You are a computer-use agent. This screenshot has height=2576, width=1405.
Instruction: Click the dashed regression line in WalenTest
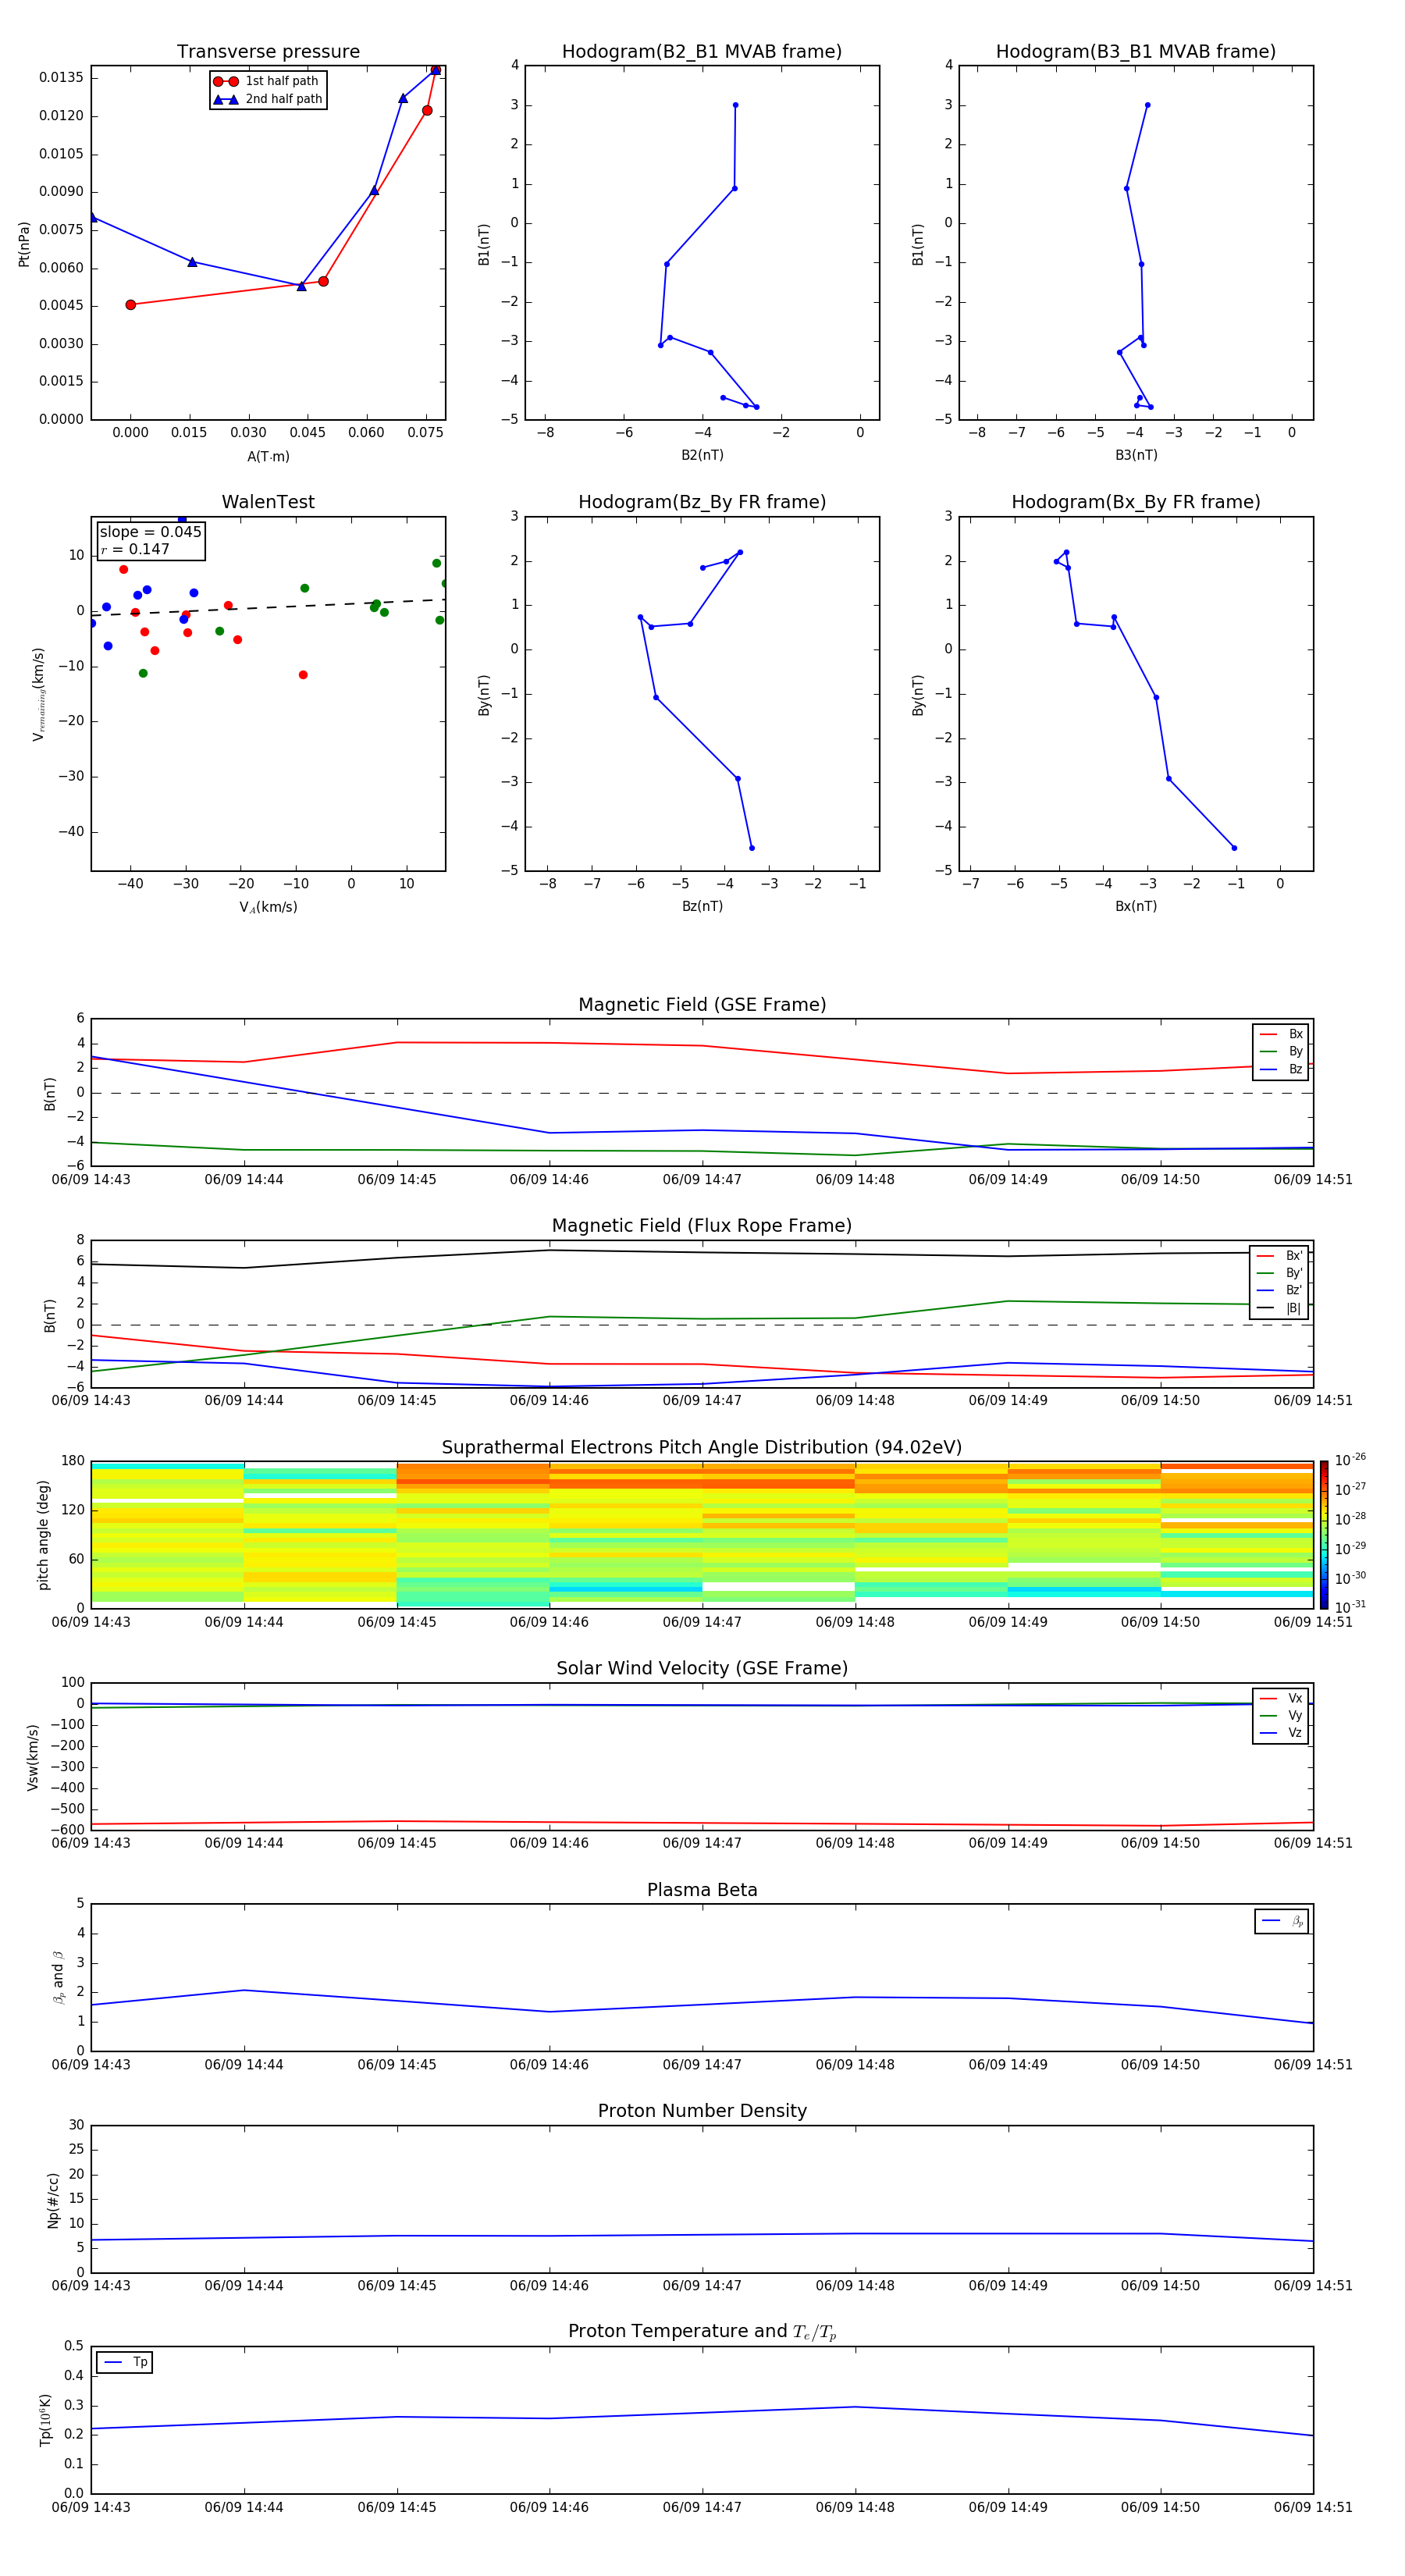coord(268,607)
